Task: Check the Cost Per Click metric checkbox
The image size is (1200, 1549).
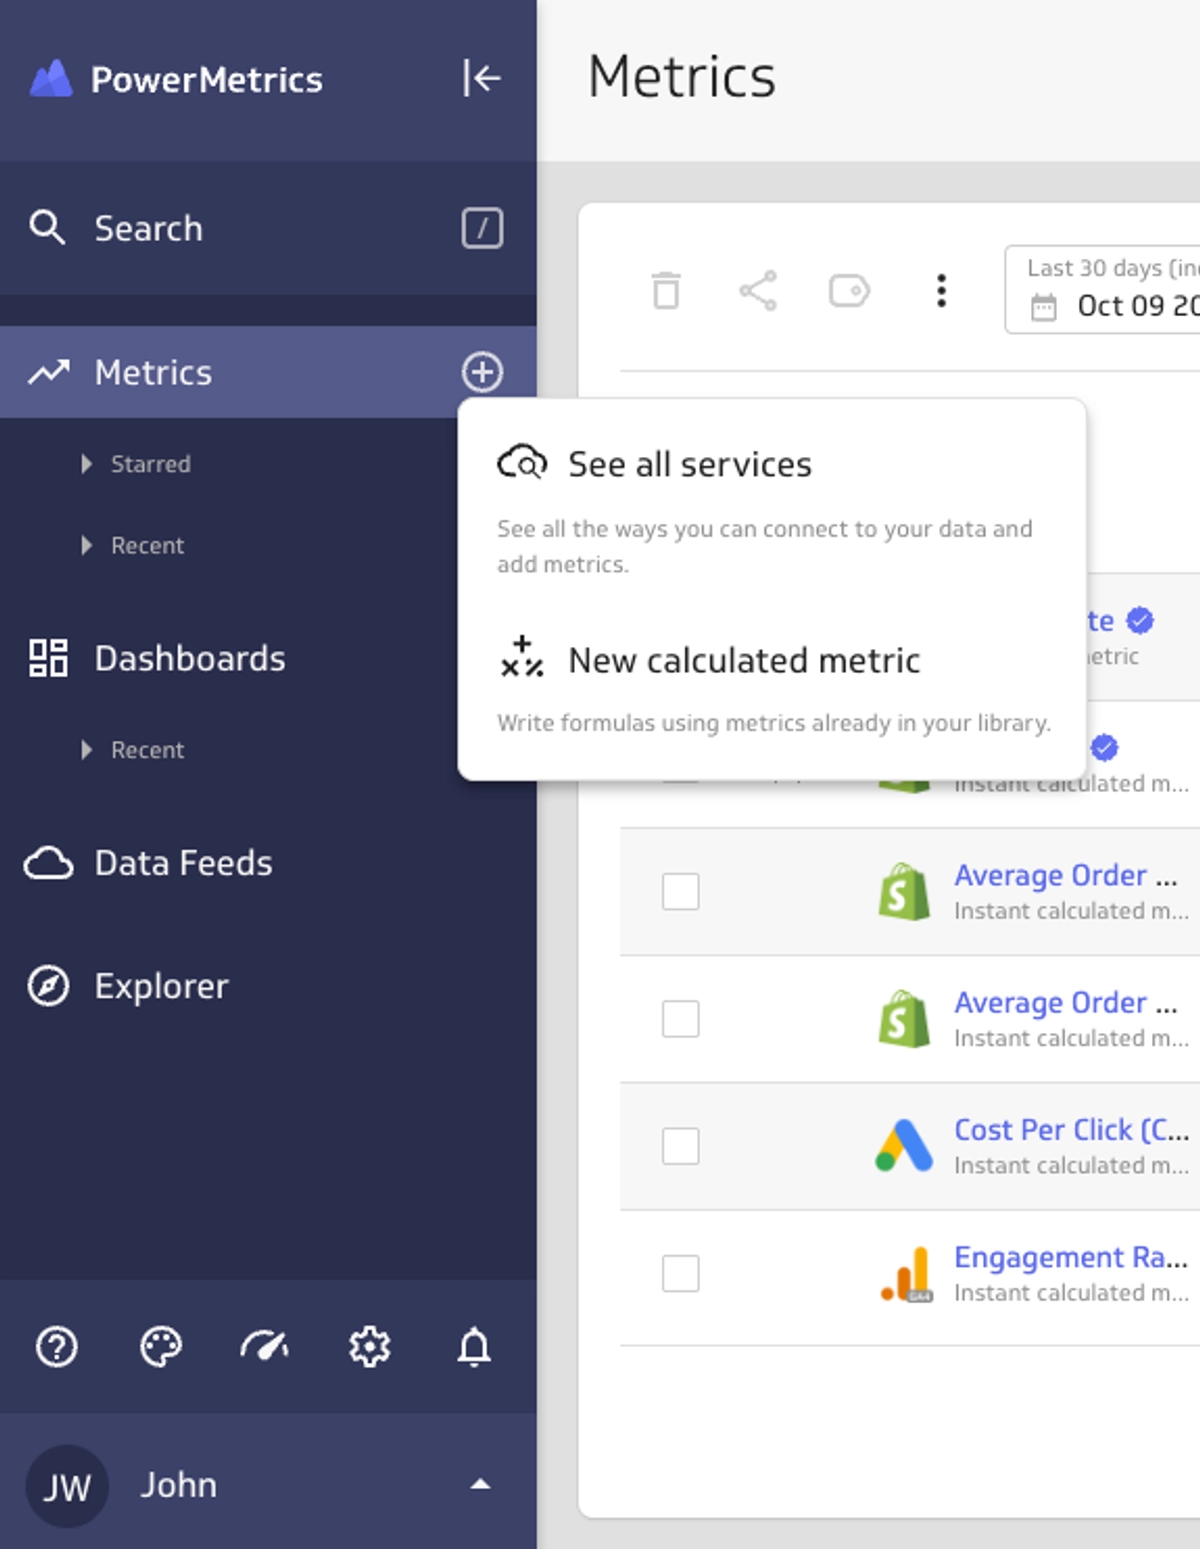Action: click(681, 1146)
